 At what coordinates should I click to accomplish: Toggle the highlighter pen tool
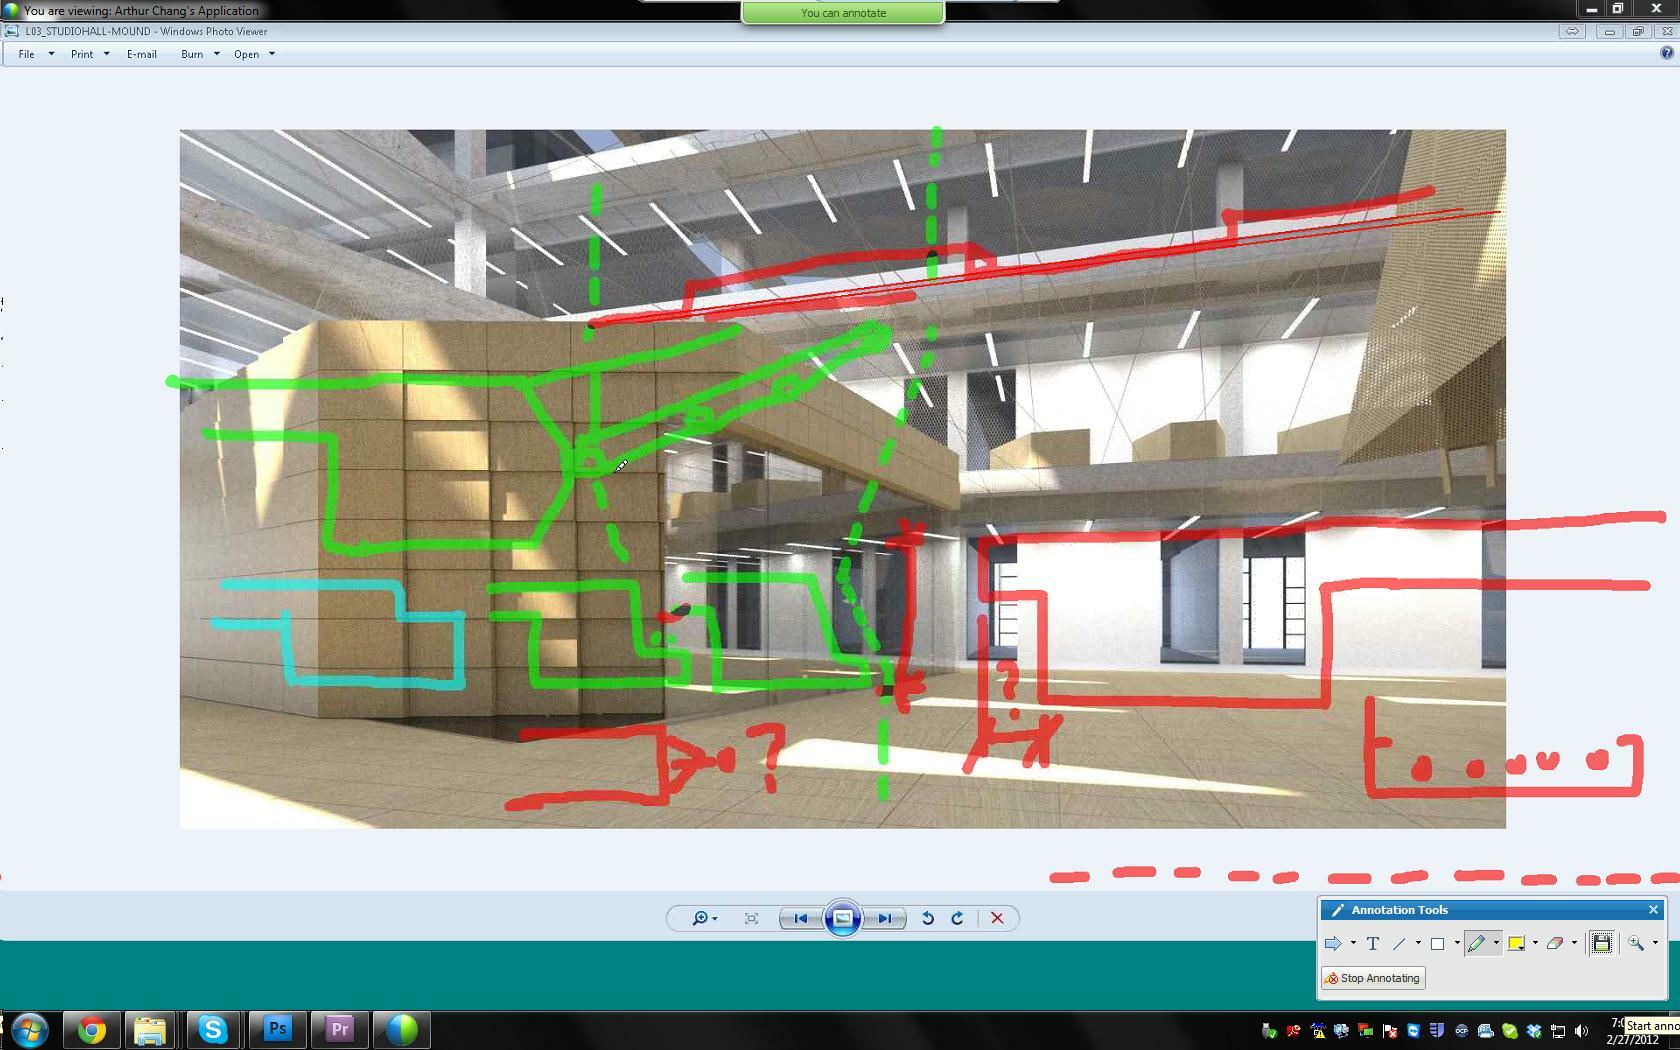point(1476,943)
